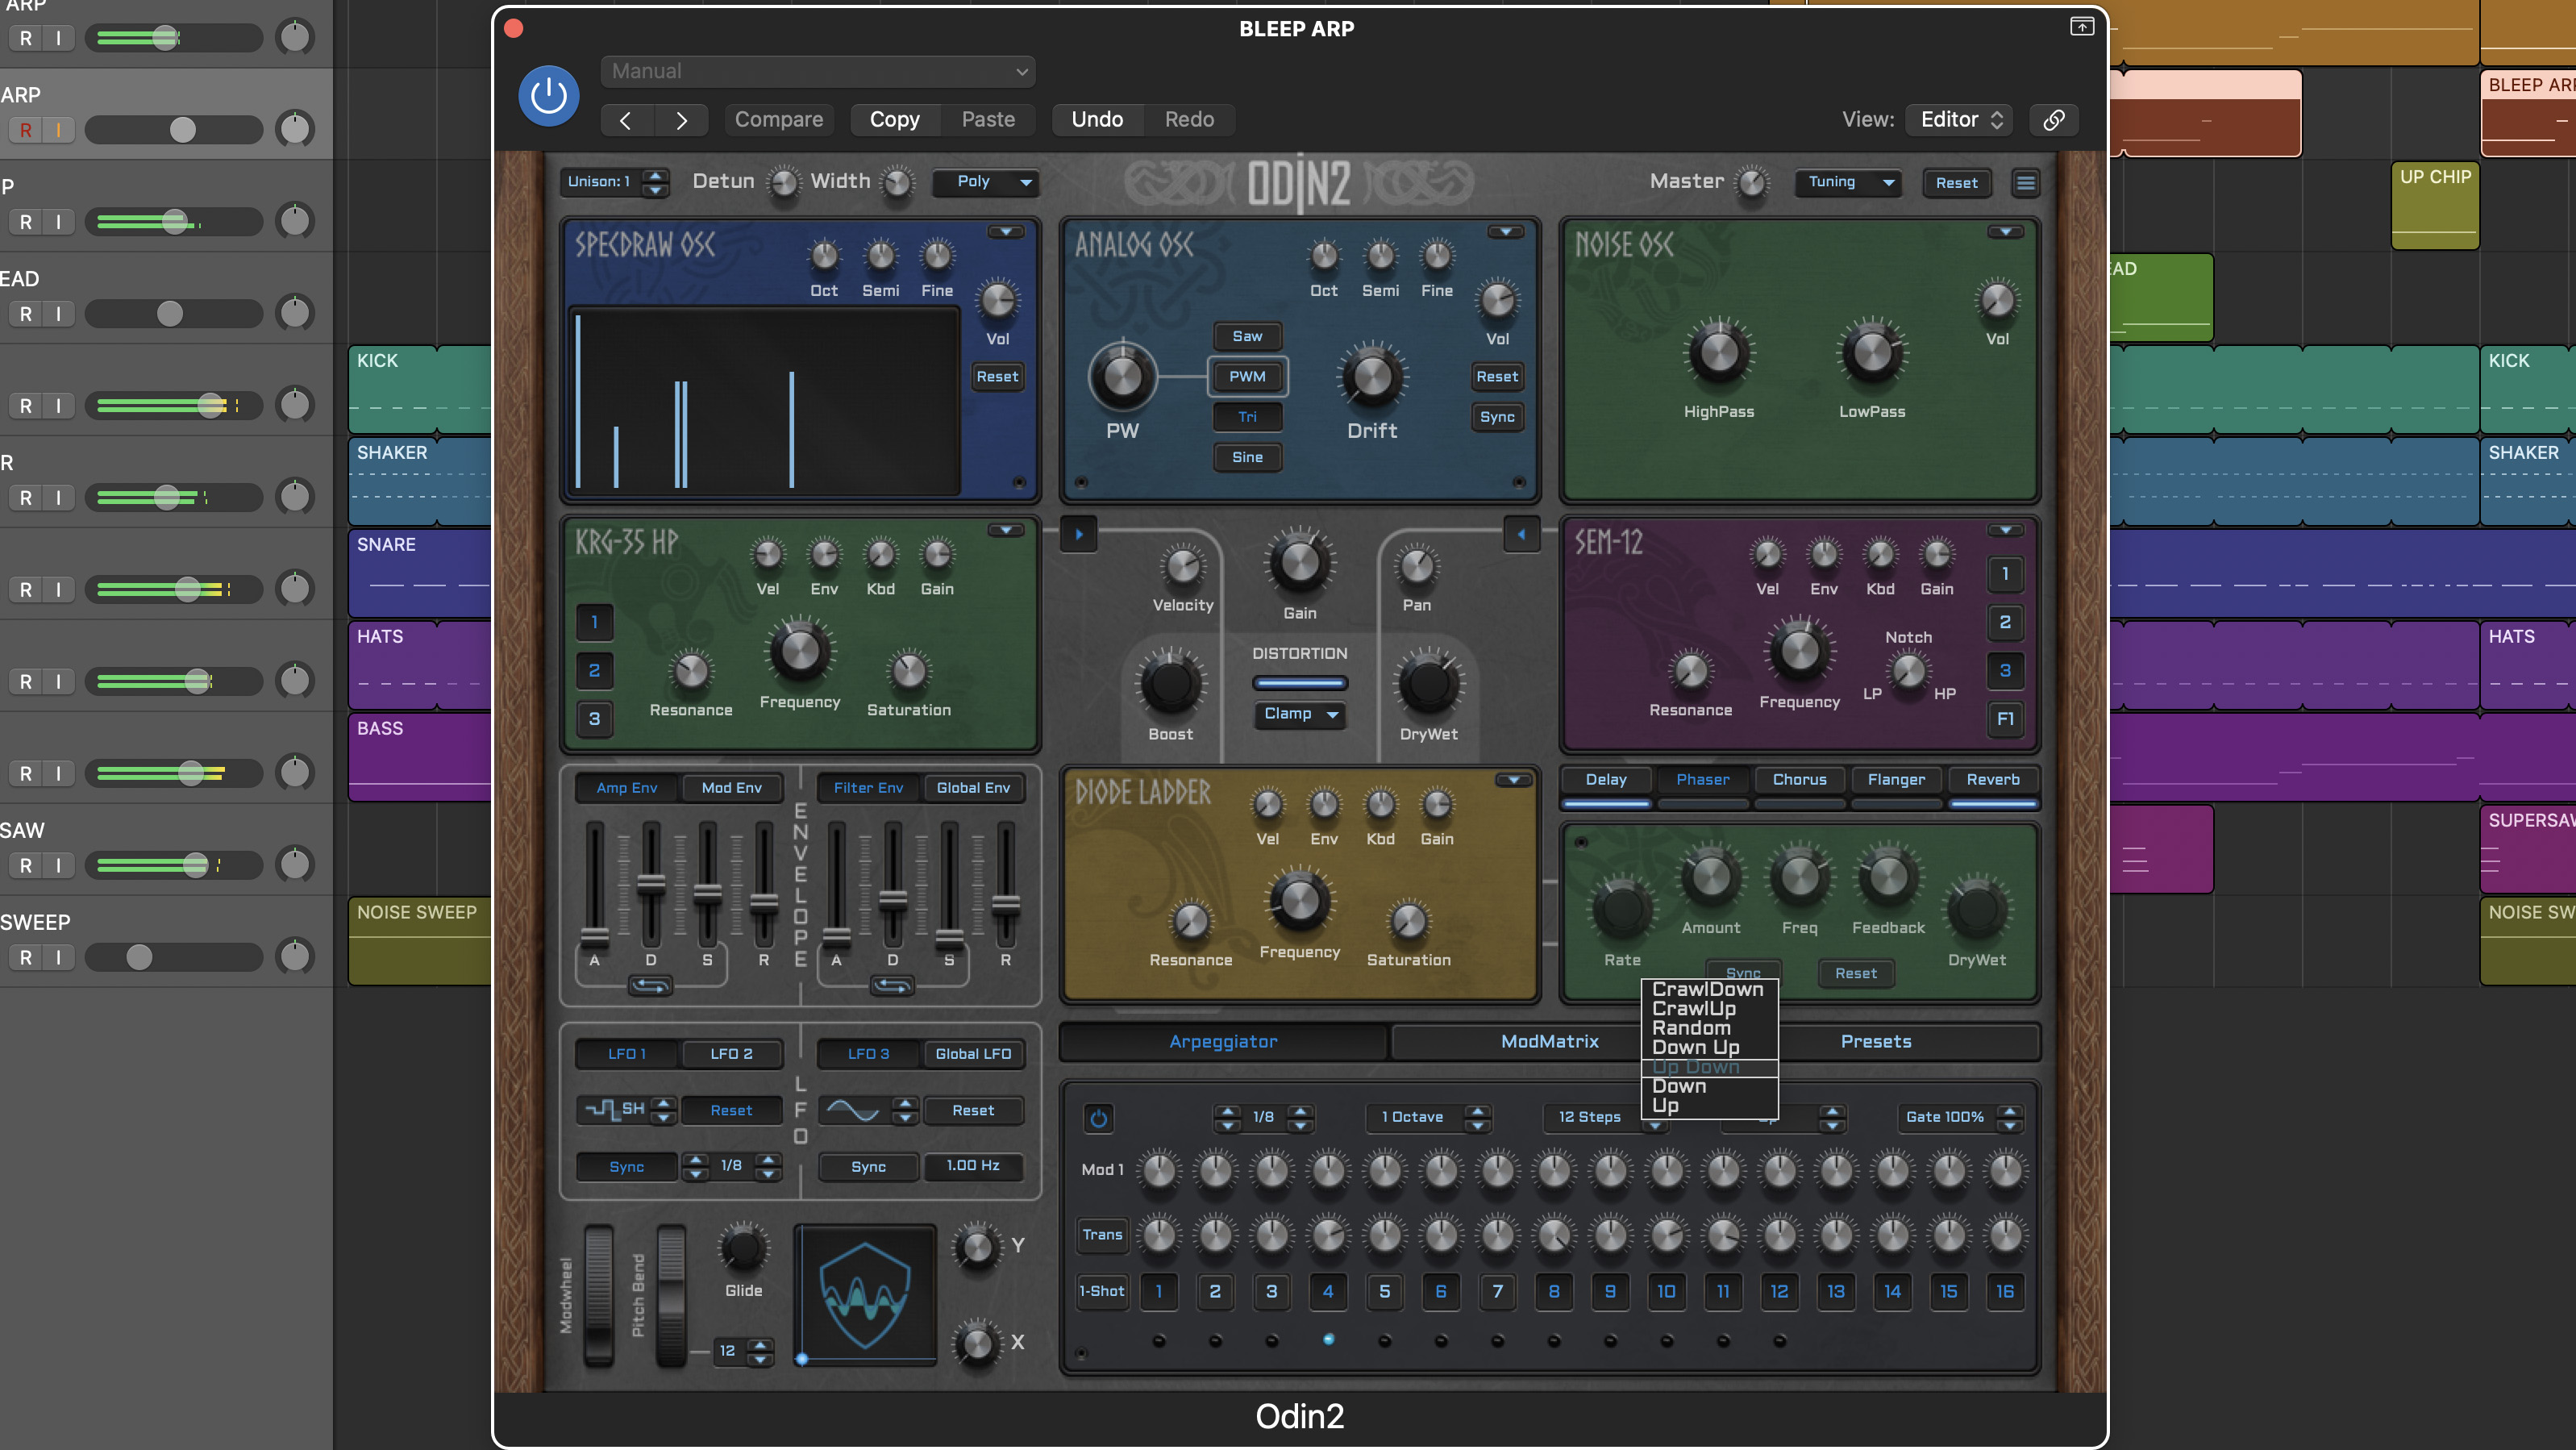Increase the Unison voice count stepper
The height and width of the screenshot is (1450, 2576).
tap(655, 175)
